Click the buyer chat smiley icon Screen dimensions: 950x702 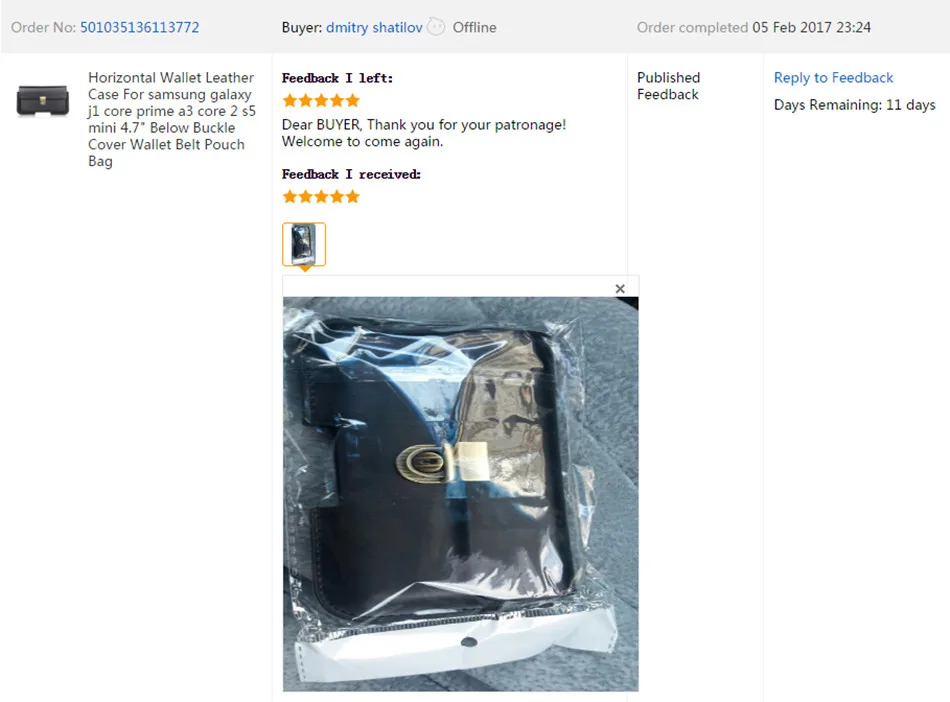tap(436, 27)
